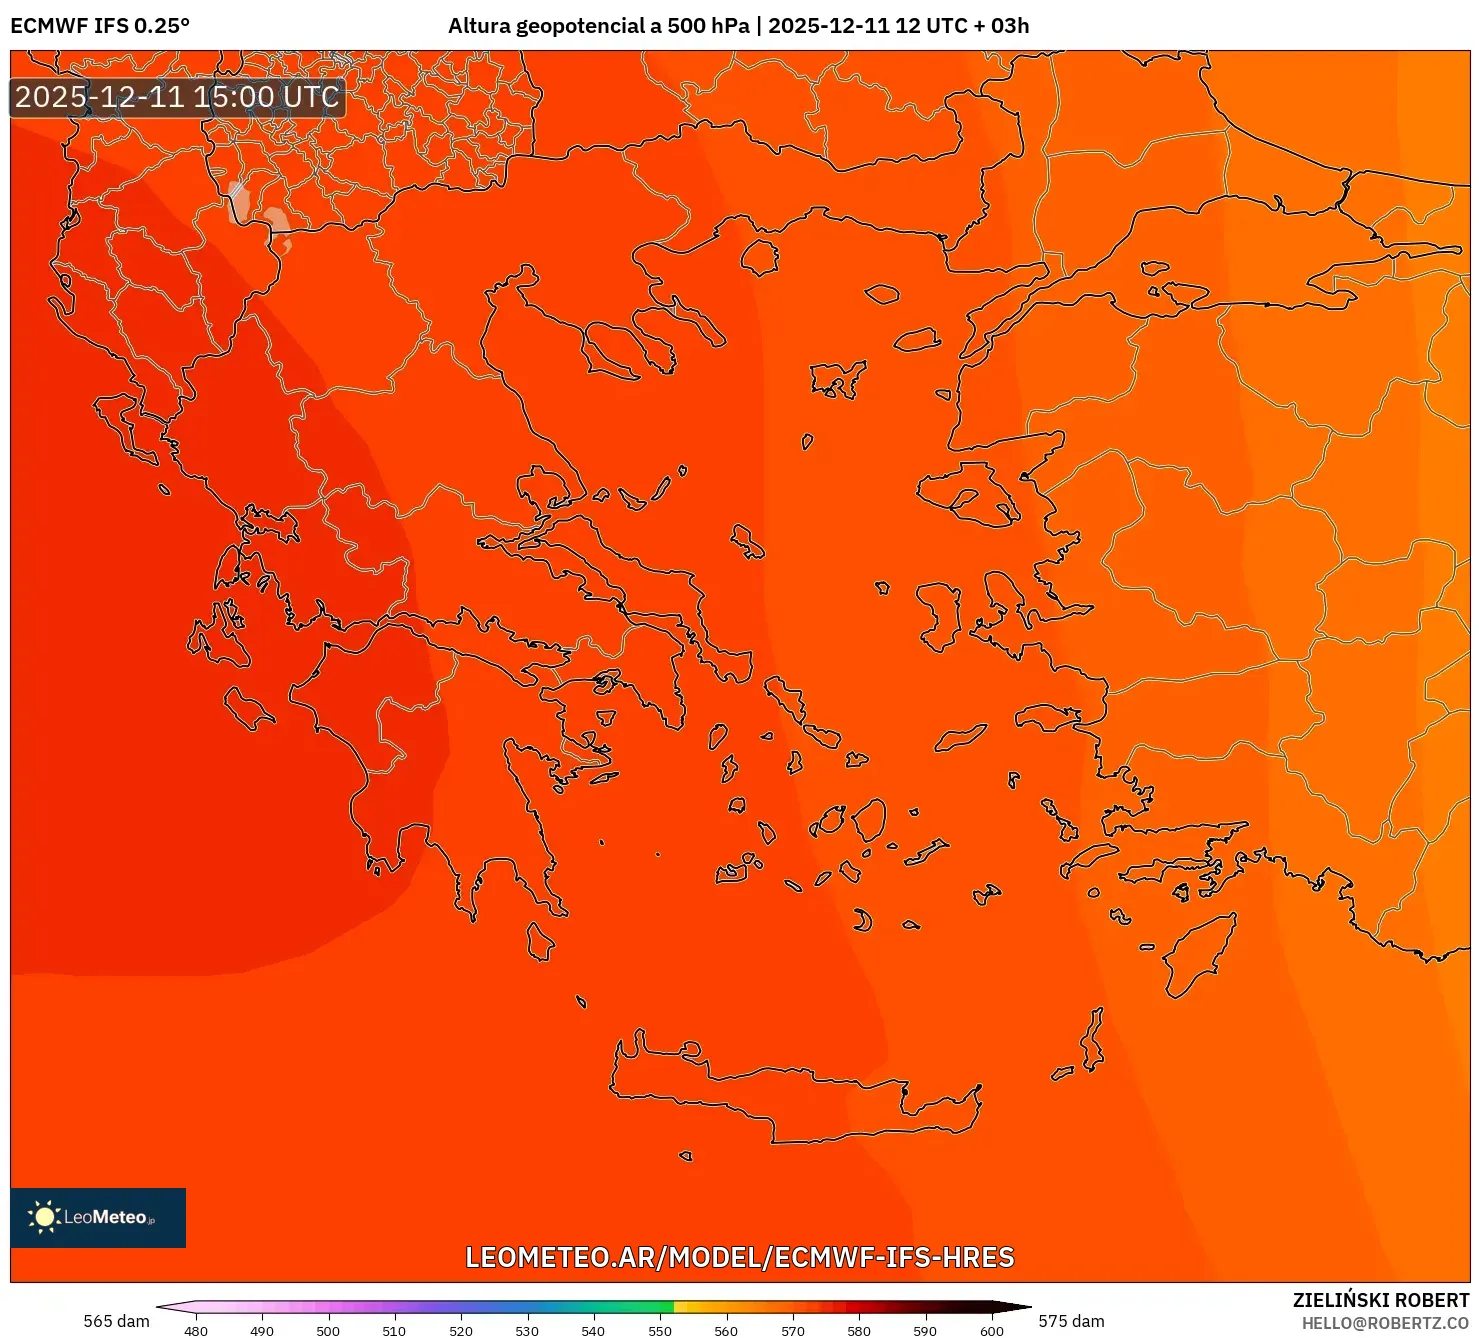Click the dark timestamp badge 2025-12-11 15:00 UTC
This screenshot has height=1338, width=1479.
pos(176,98)
